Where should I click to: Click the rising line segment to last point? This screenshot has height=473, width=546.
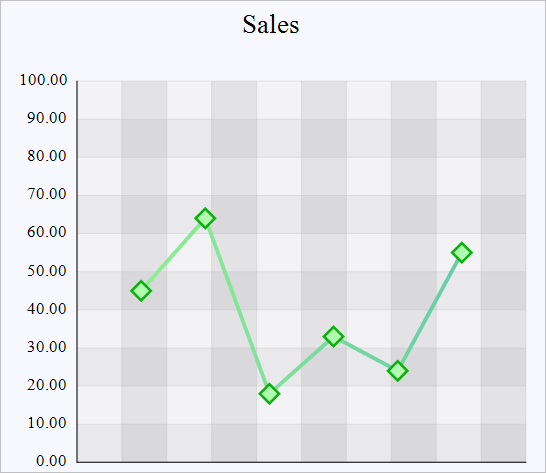(x=429, y=312)
